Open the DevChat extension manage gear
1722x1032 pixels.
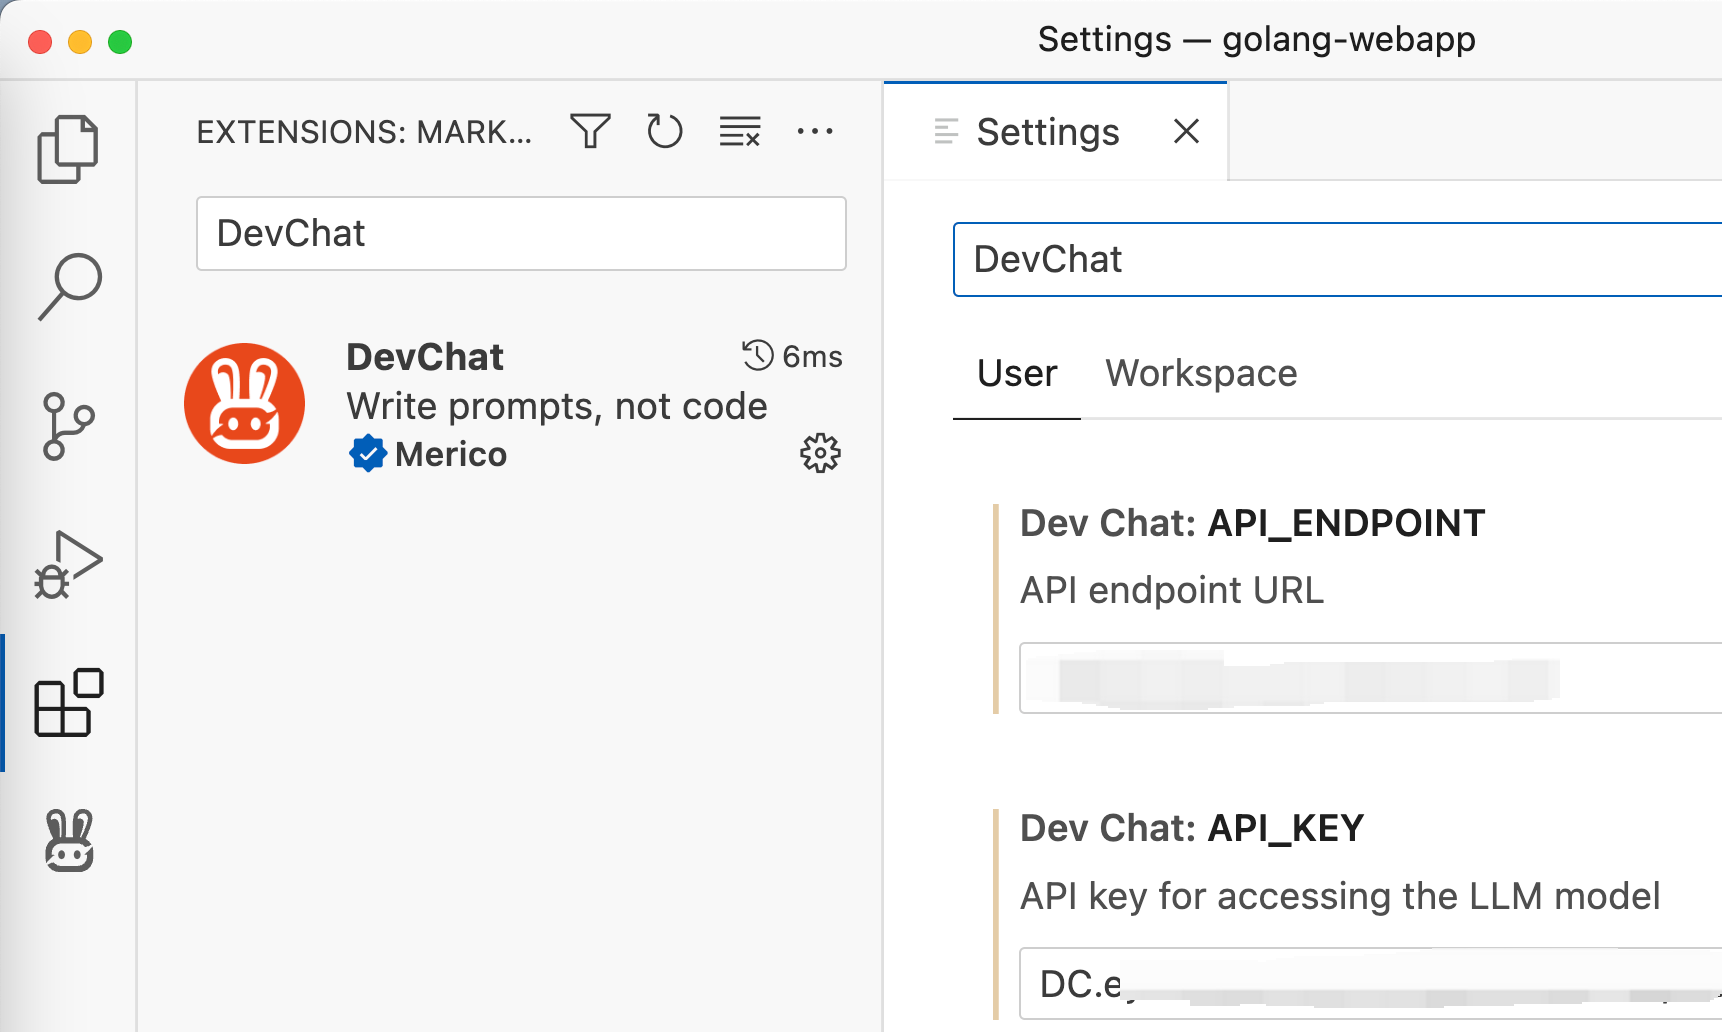(x=819, y=453)
